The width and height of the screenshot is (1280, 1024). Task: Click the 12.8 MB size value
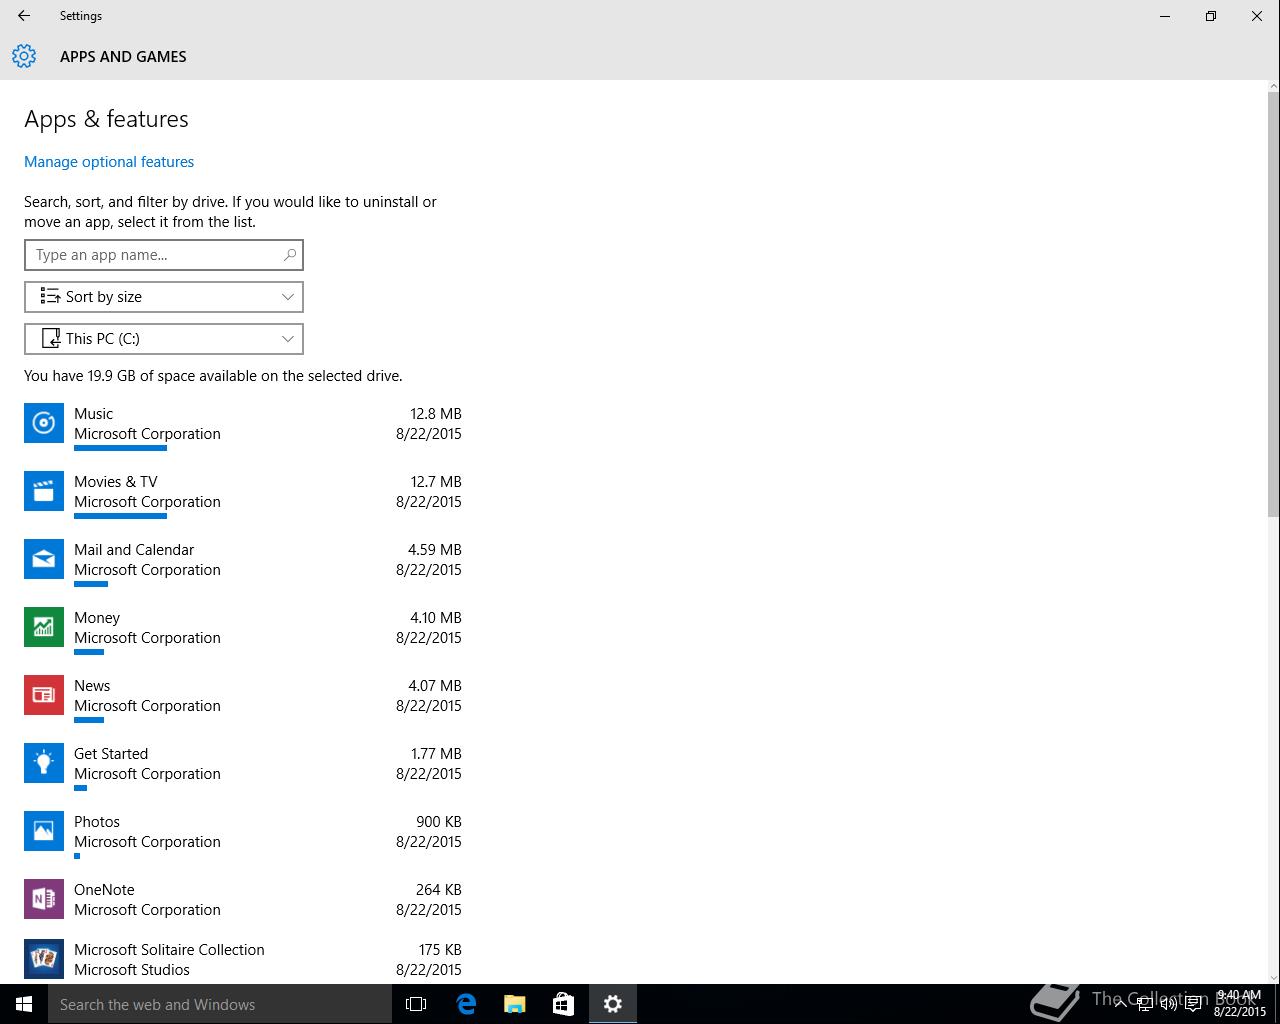click(x=436, y=414)
